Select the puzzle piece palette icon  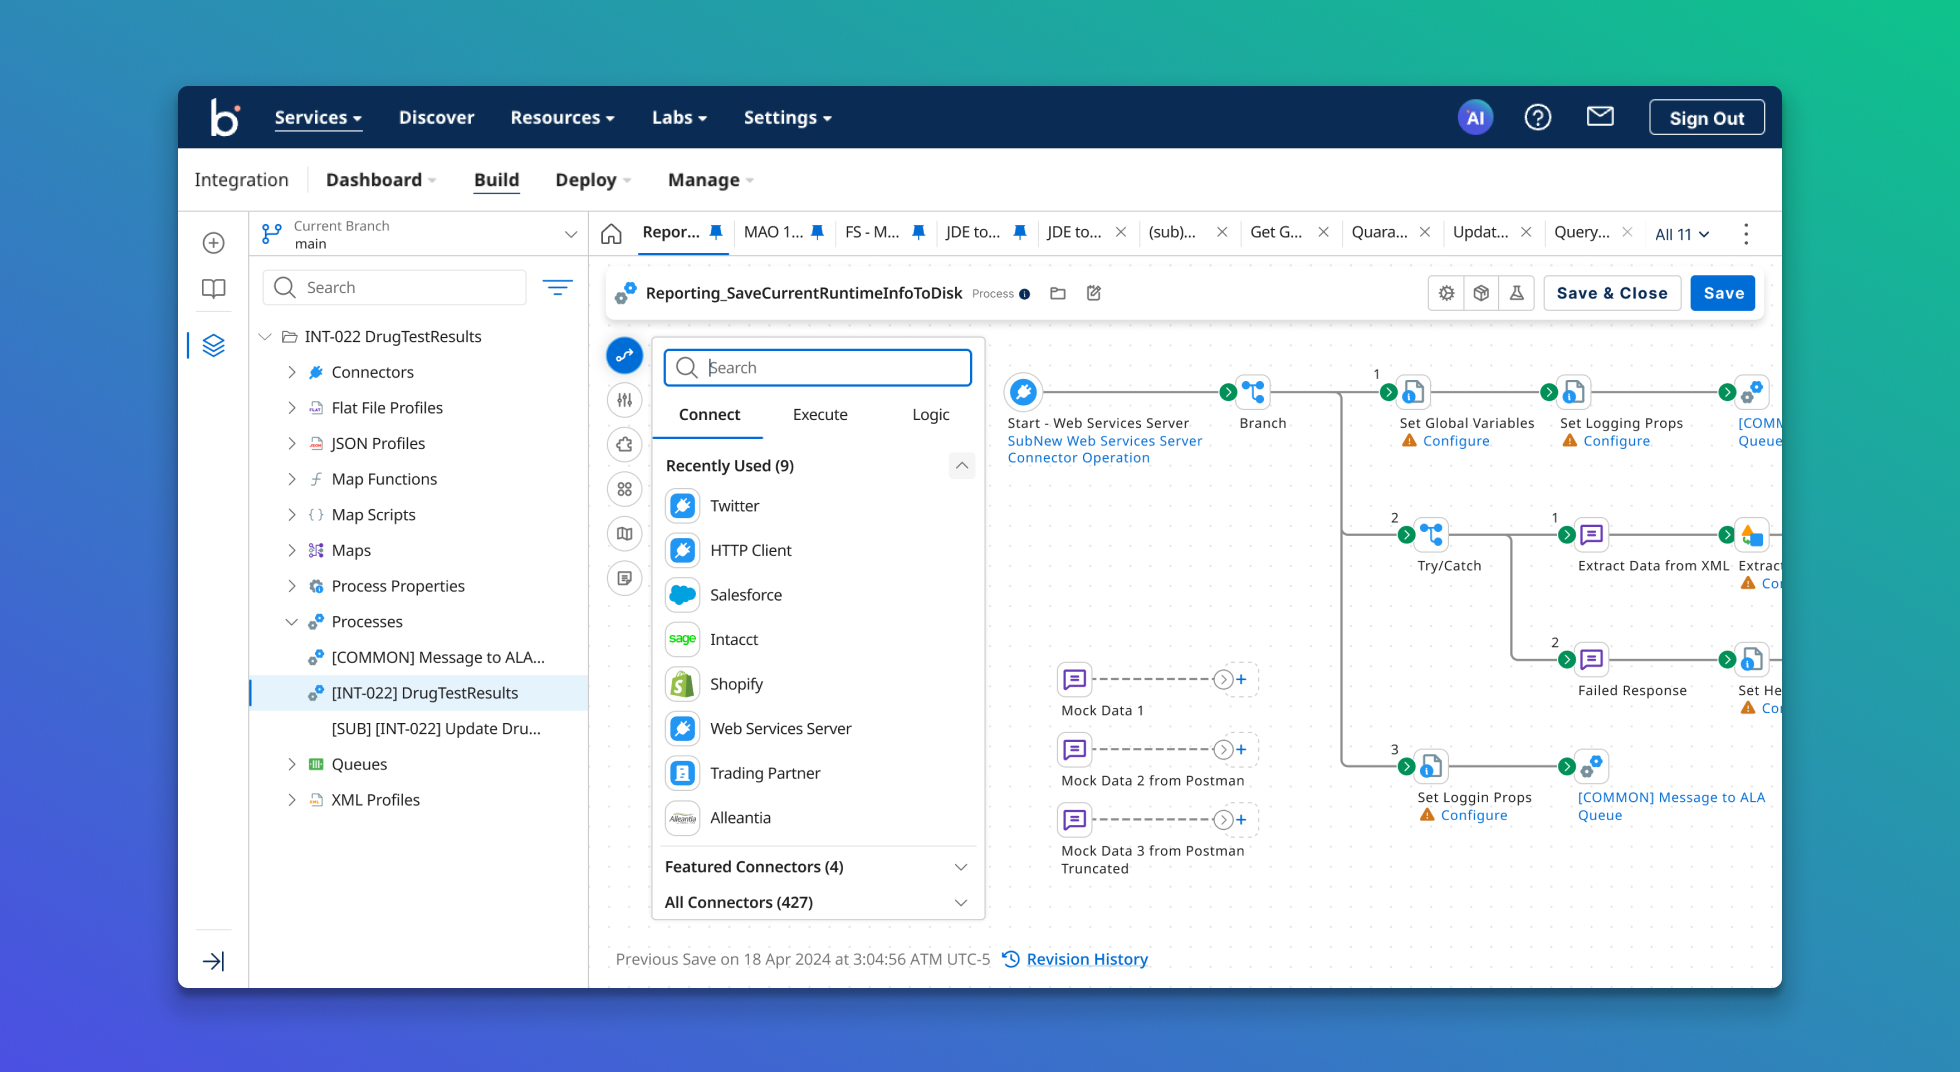coord(624,445)
